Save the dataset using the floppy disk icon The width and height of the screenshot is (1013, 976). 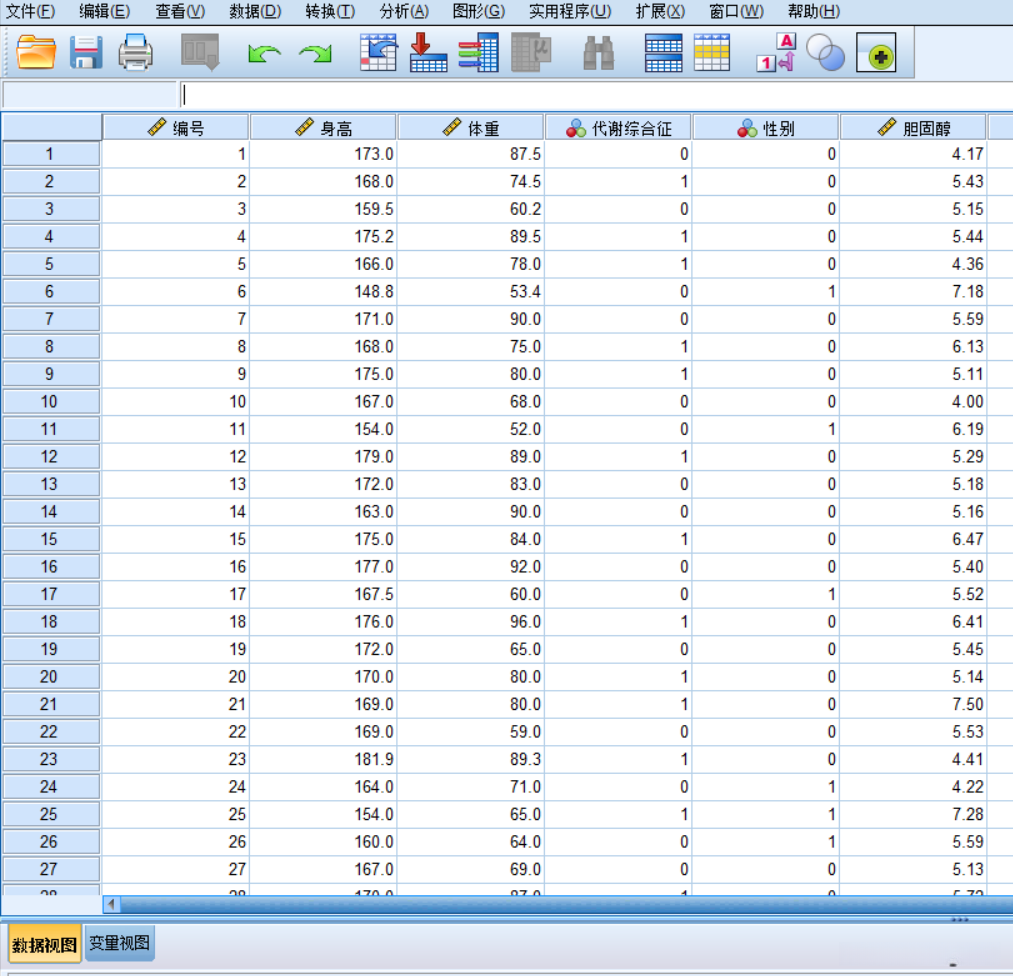(86, 52)
